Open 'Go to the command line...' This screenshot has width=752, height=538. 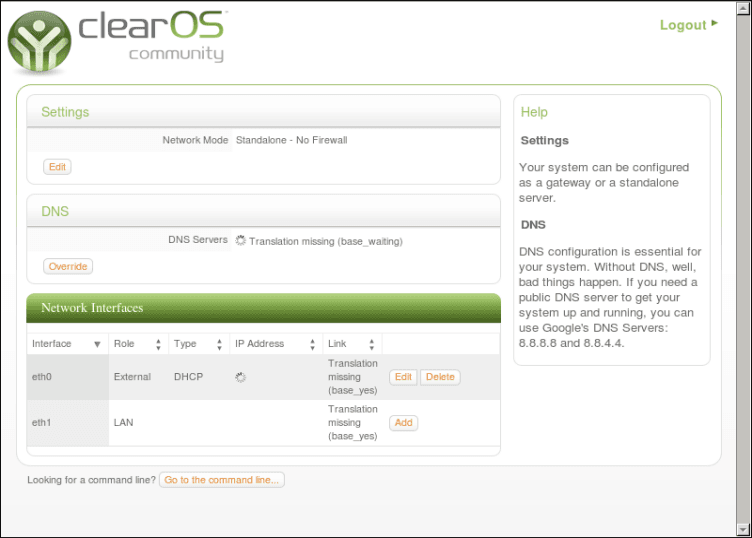(223, 480)
